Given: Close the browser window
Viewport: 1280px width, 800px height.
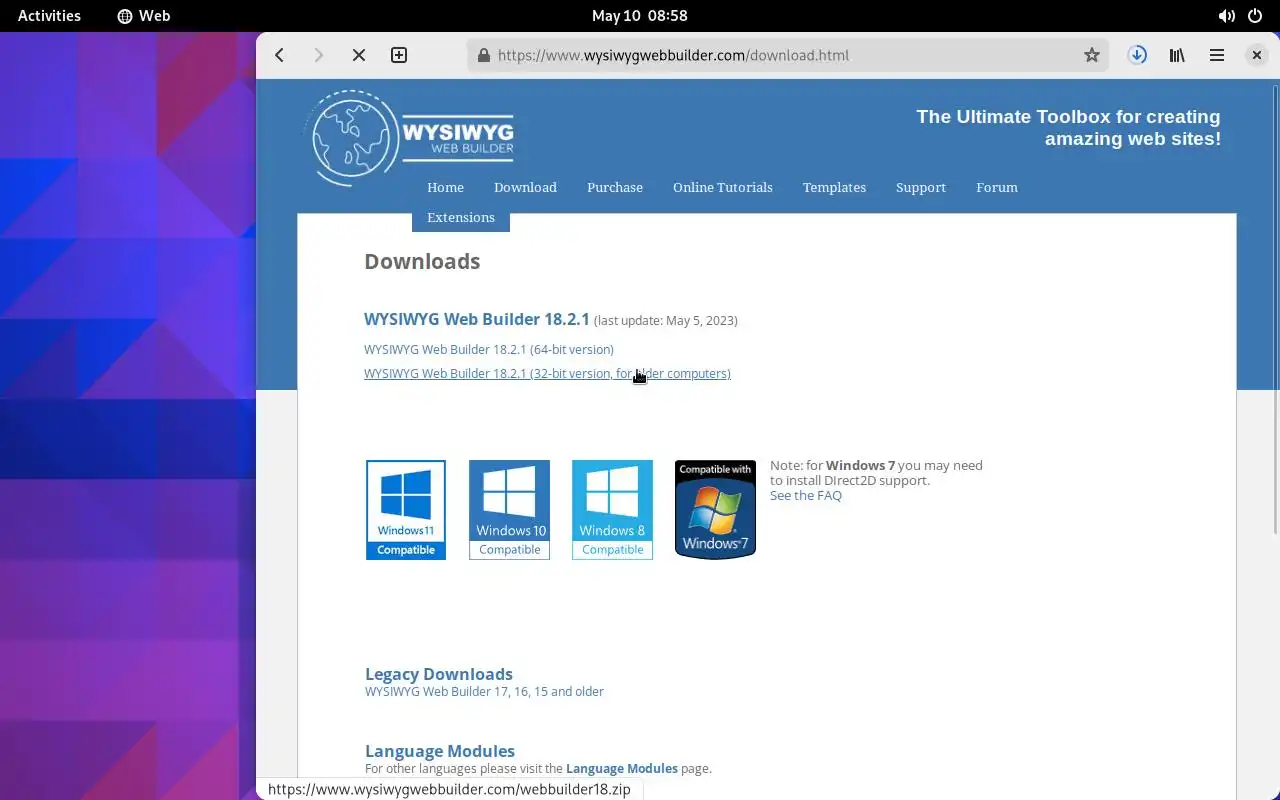Looking at the screenshot, I should 1257,55.
